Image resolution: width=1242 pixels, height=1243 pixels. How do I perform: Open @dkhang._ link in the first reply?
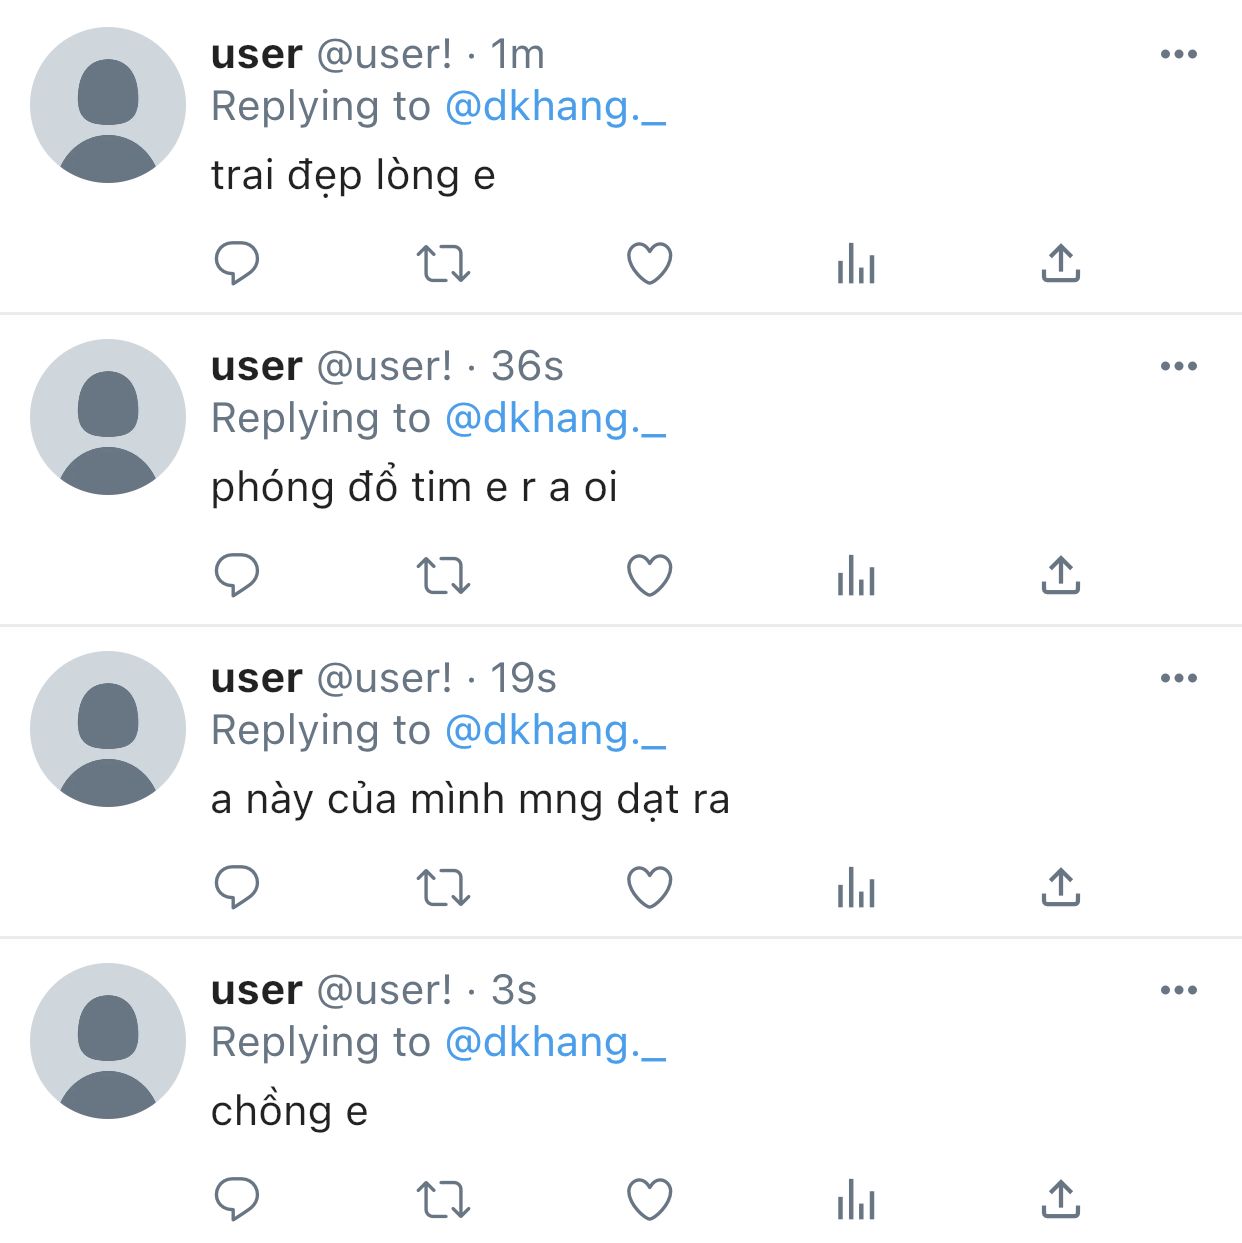tap(555, 106)
